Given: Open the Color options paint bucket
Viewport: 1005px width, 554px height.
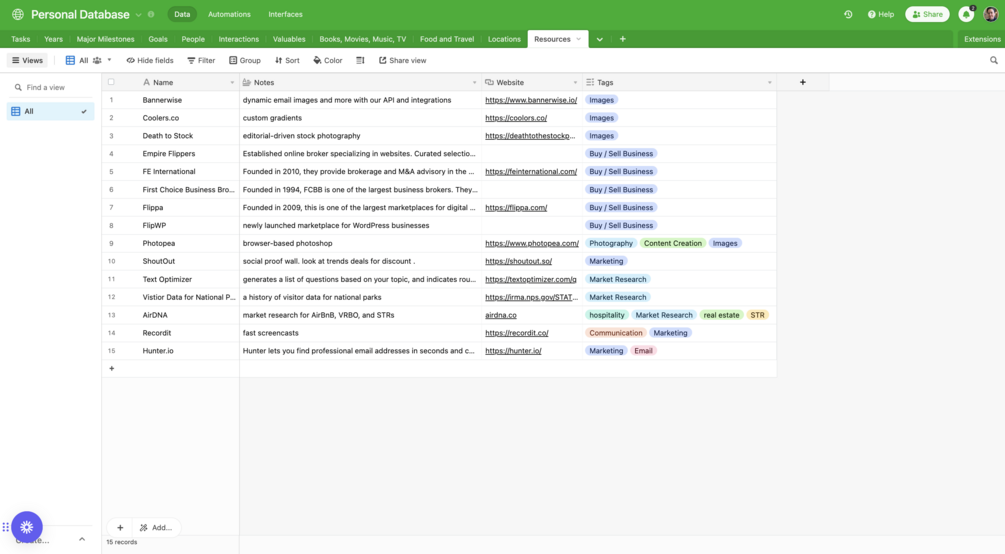Looking at the screenshot, I should pos(328,60).
